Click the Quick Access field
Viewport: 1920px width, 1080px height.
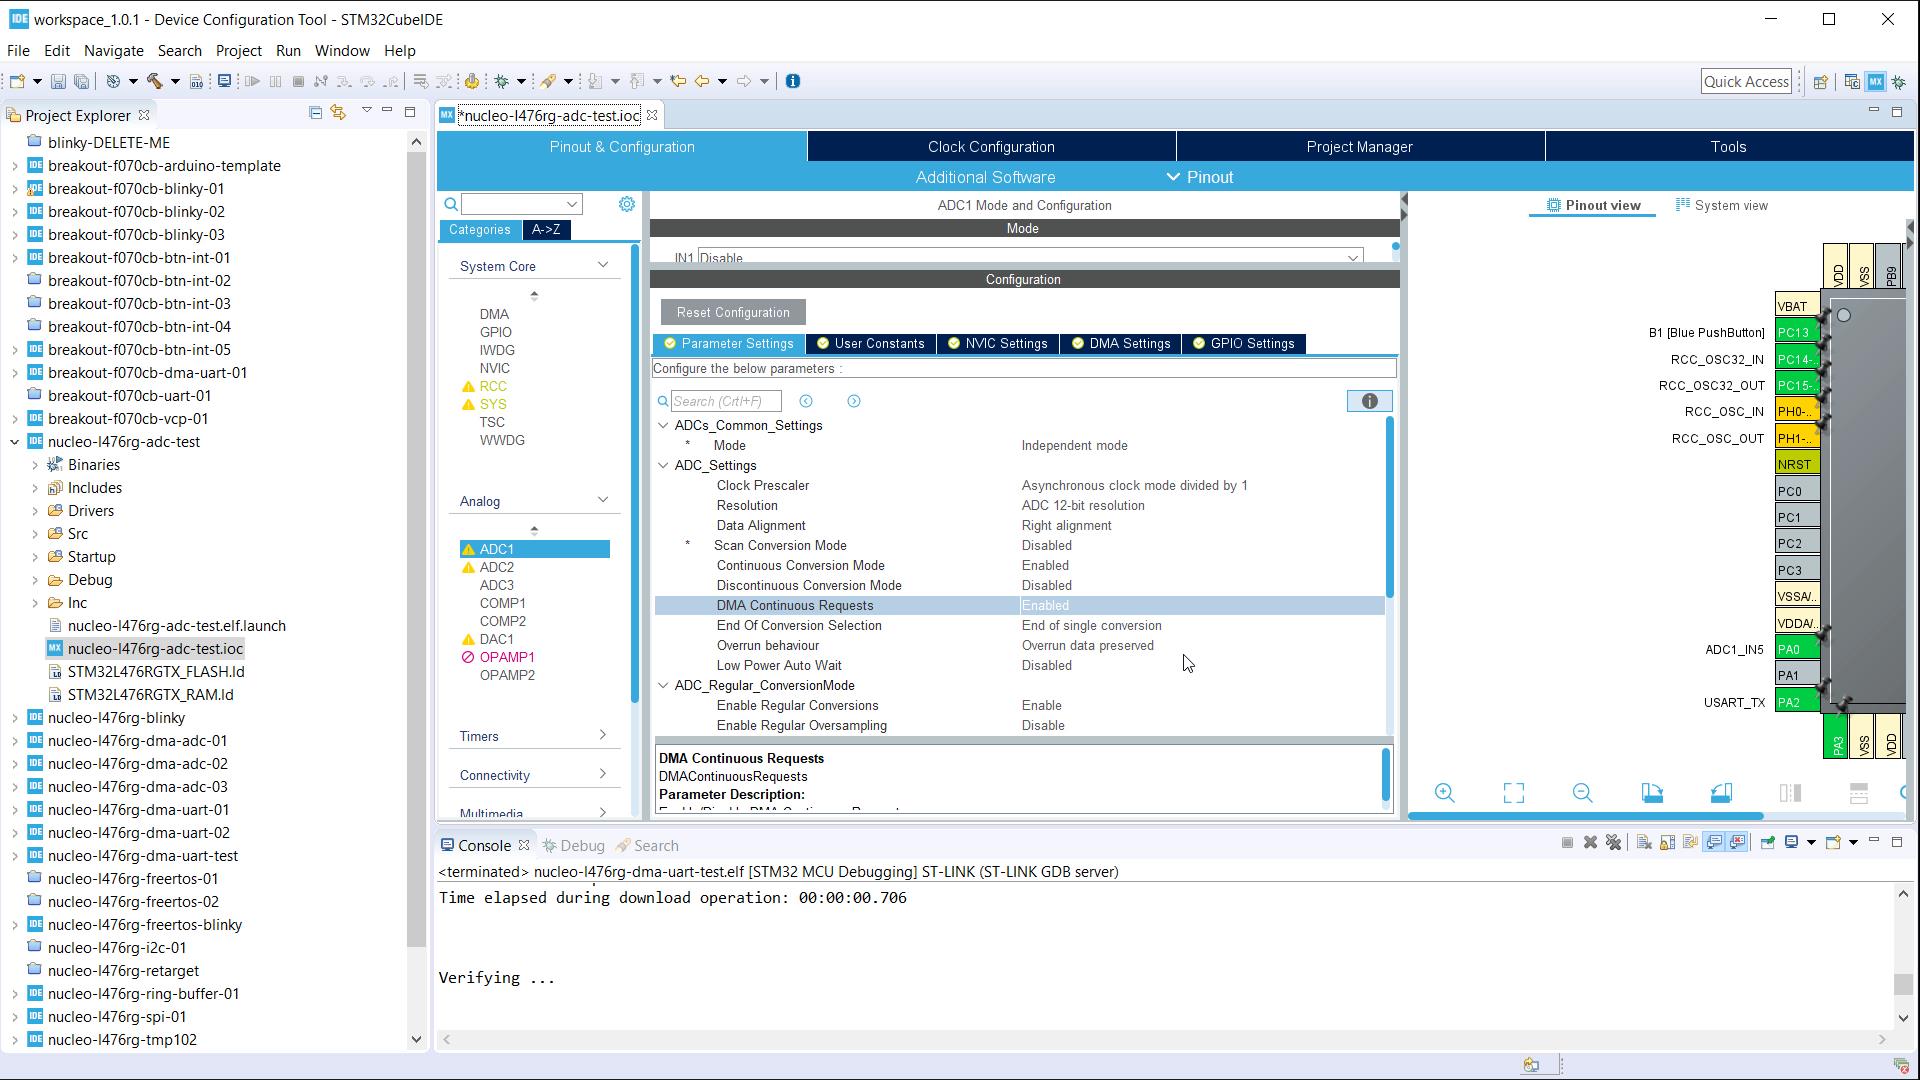point(1746,82)
